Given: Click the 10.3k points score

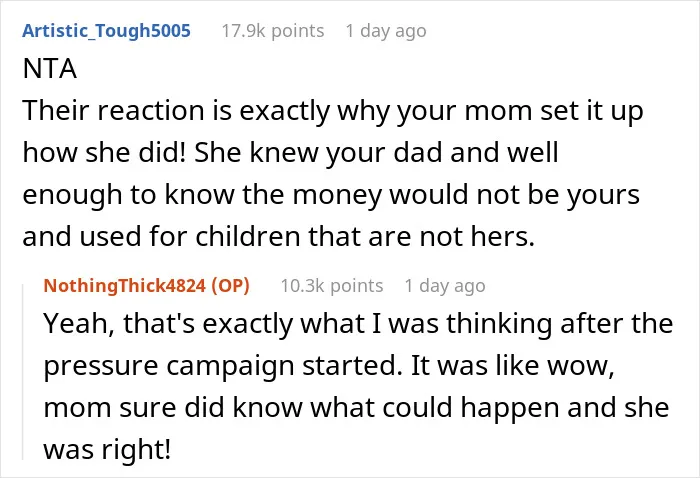Looking at the screenshot, I should pyautogui.click(x=332, y=286).
